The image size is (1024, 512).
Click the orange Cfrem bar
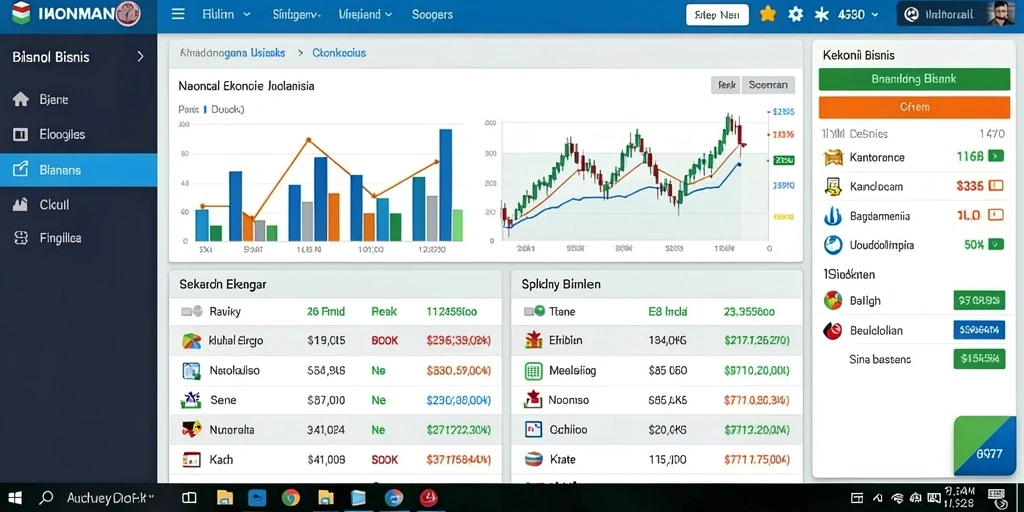(914, 107)
